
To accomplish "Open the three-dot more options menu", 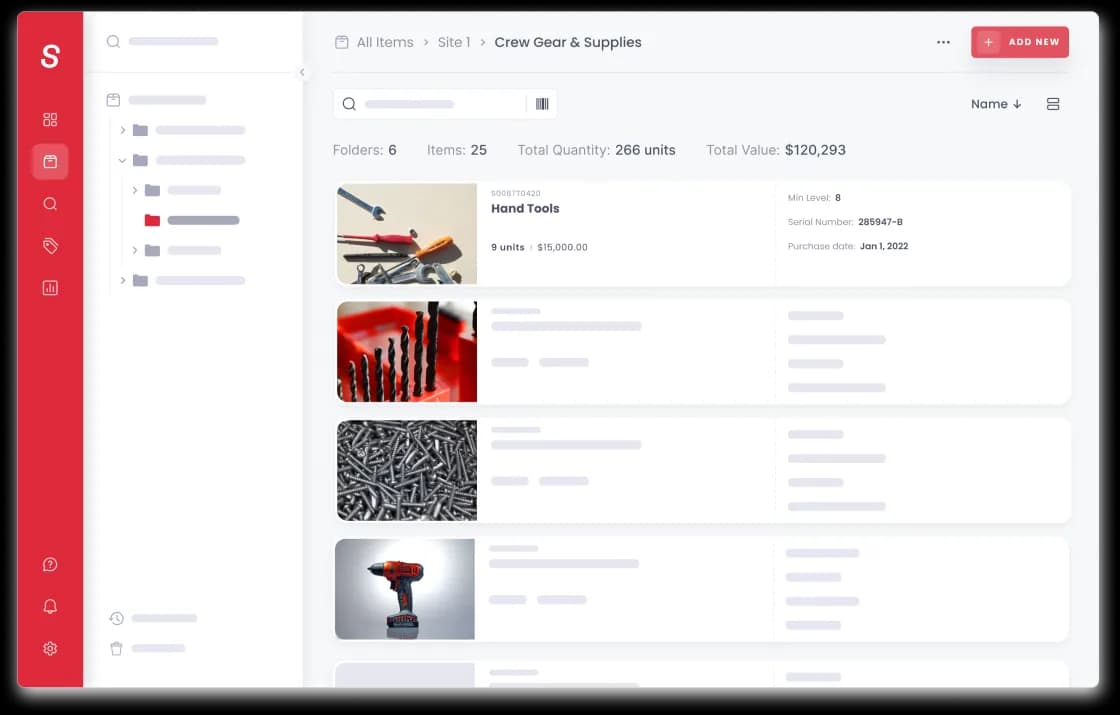I will (x=944, y=42).
